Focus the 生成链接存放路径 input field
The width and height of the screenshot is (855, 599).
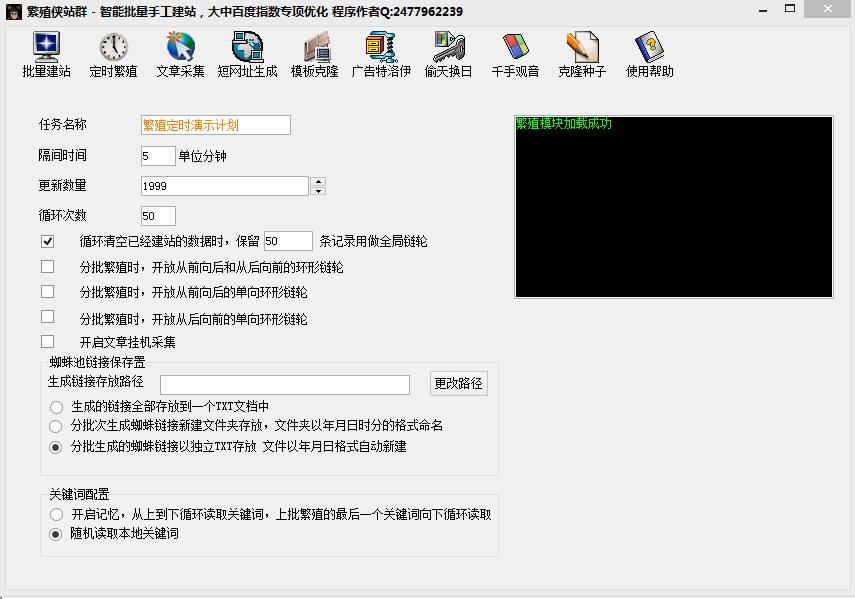[285, 385]
